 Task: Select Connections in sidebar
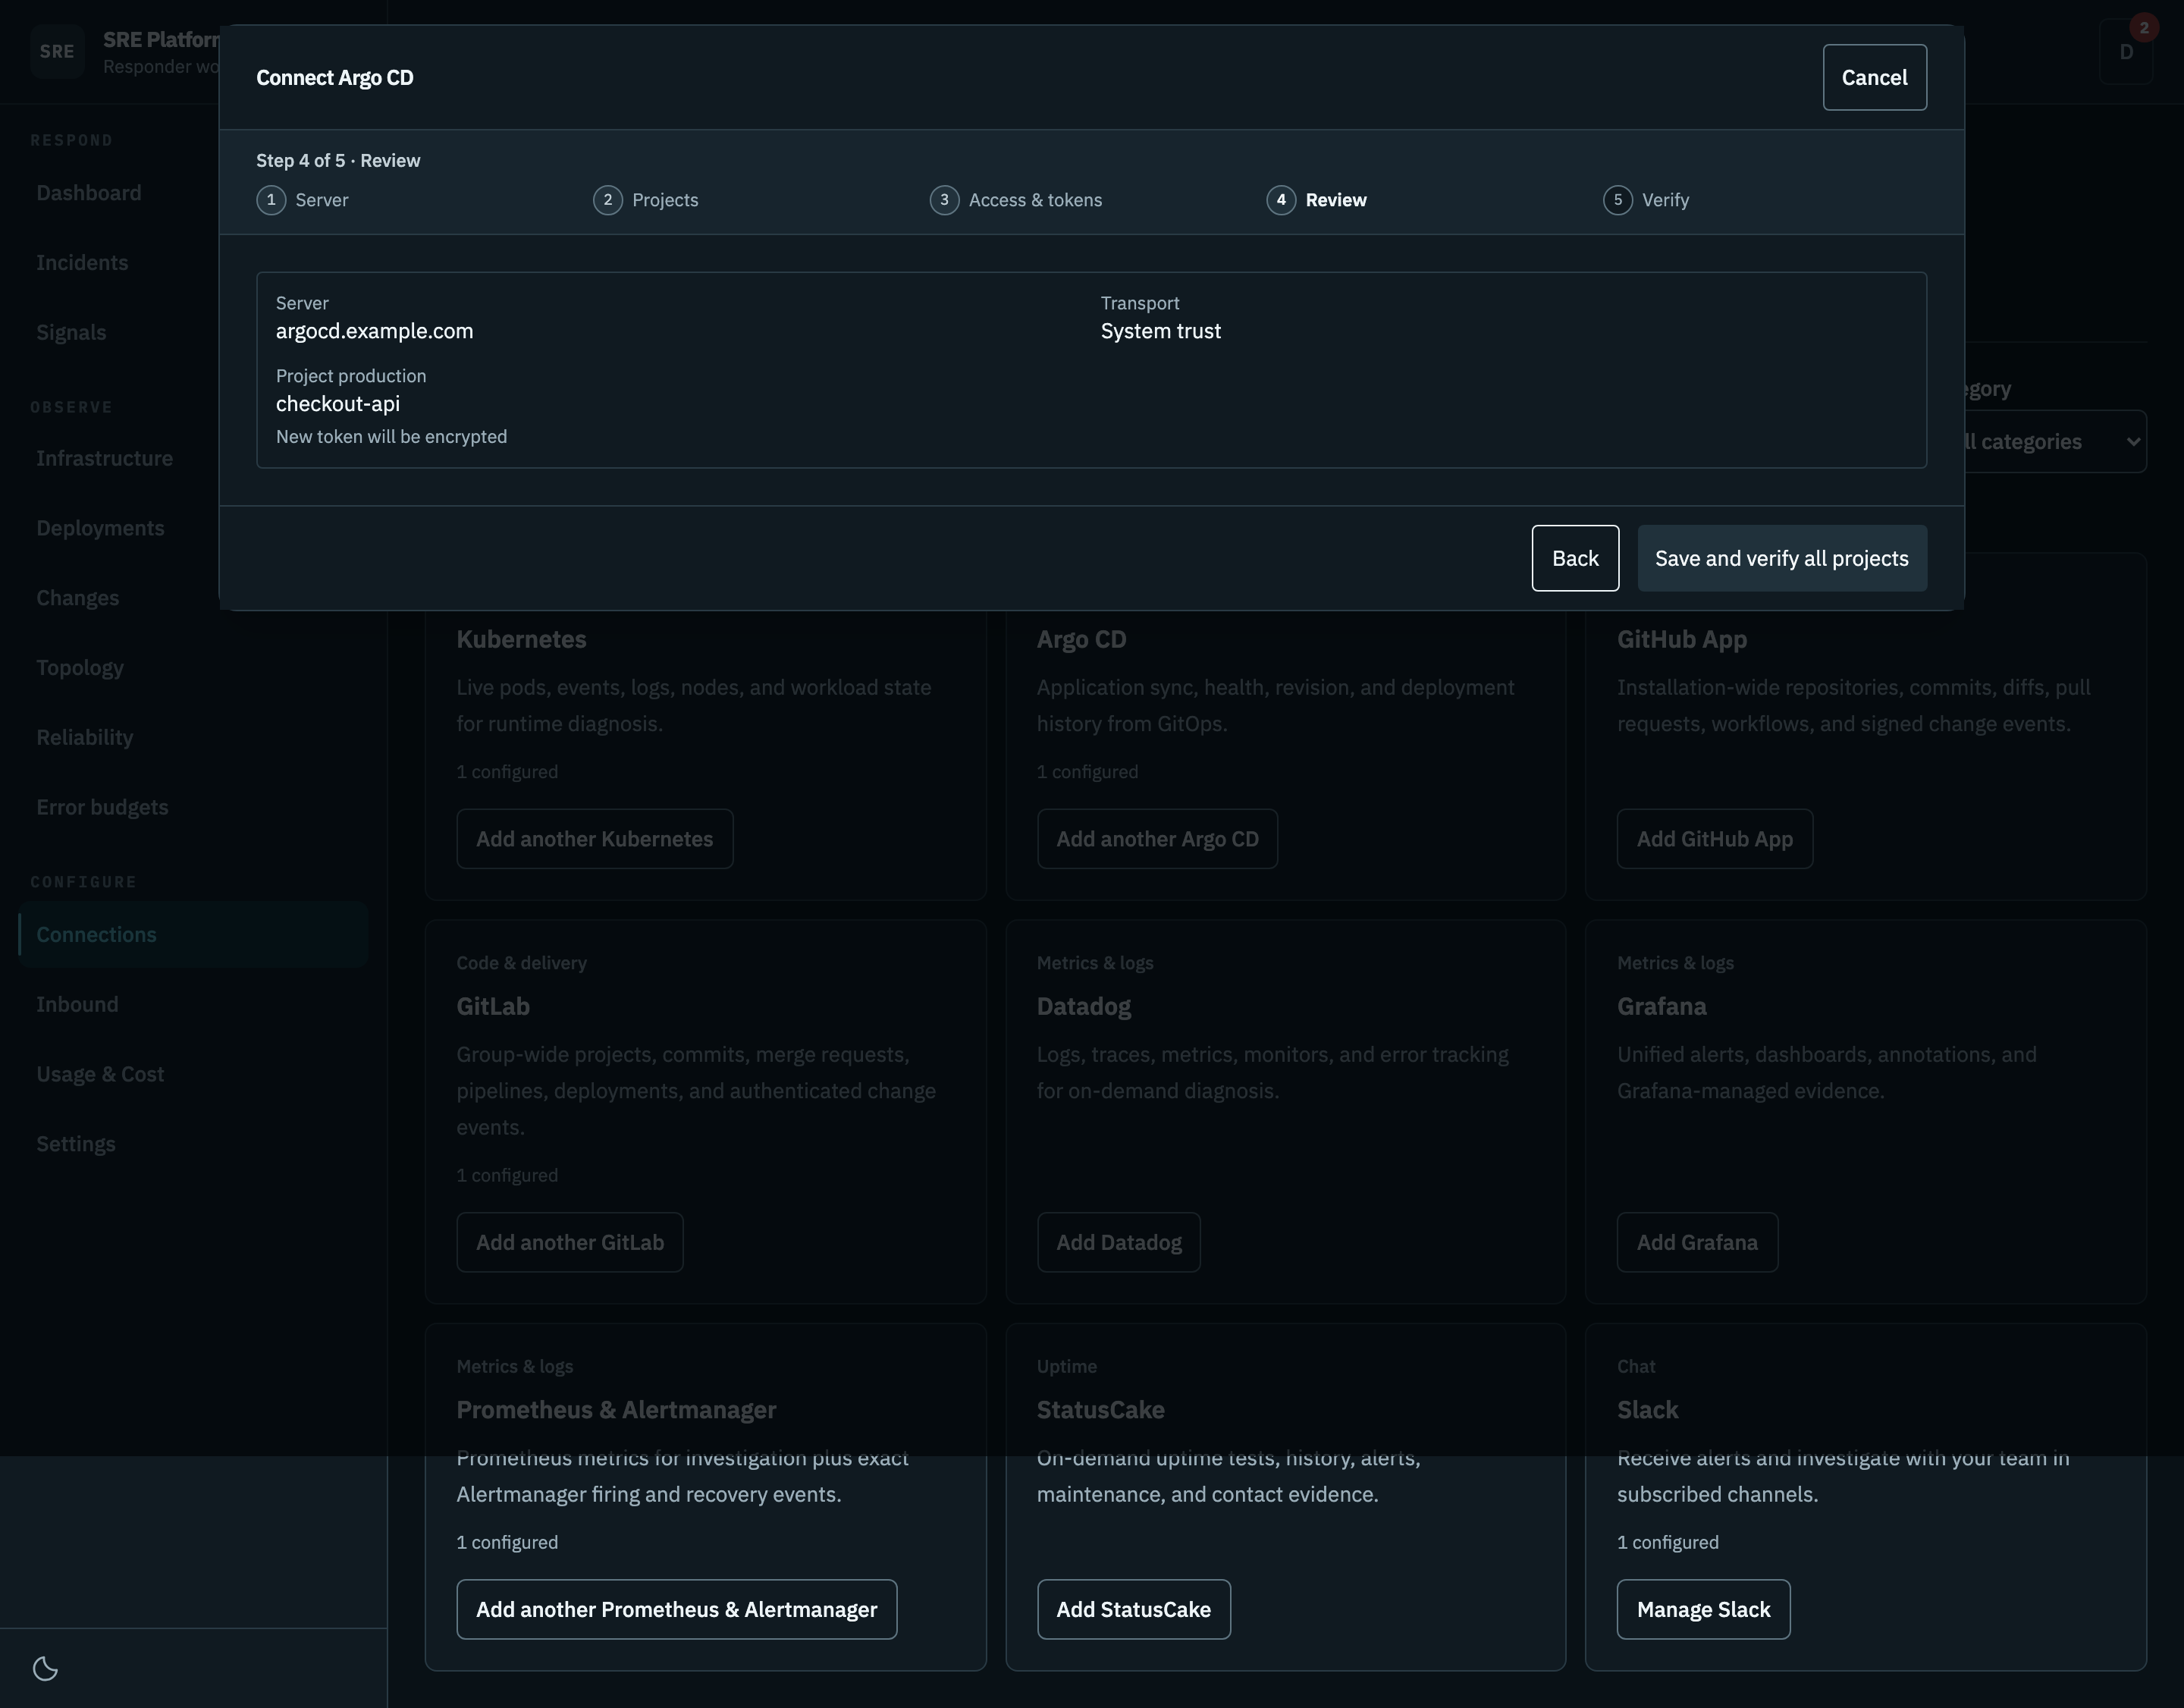[x=193, y=935]
